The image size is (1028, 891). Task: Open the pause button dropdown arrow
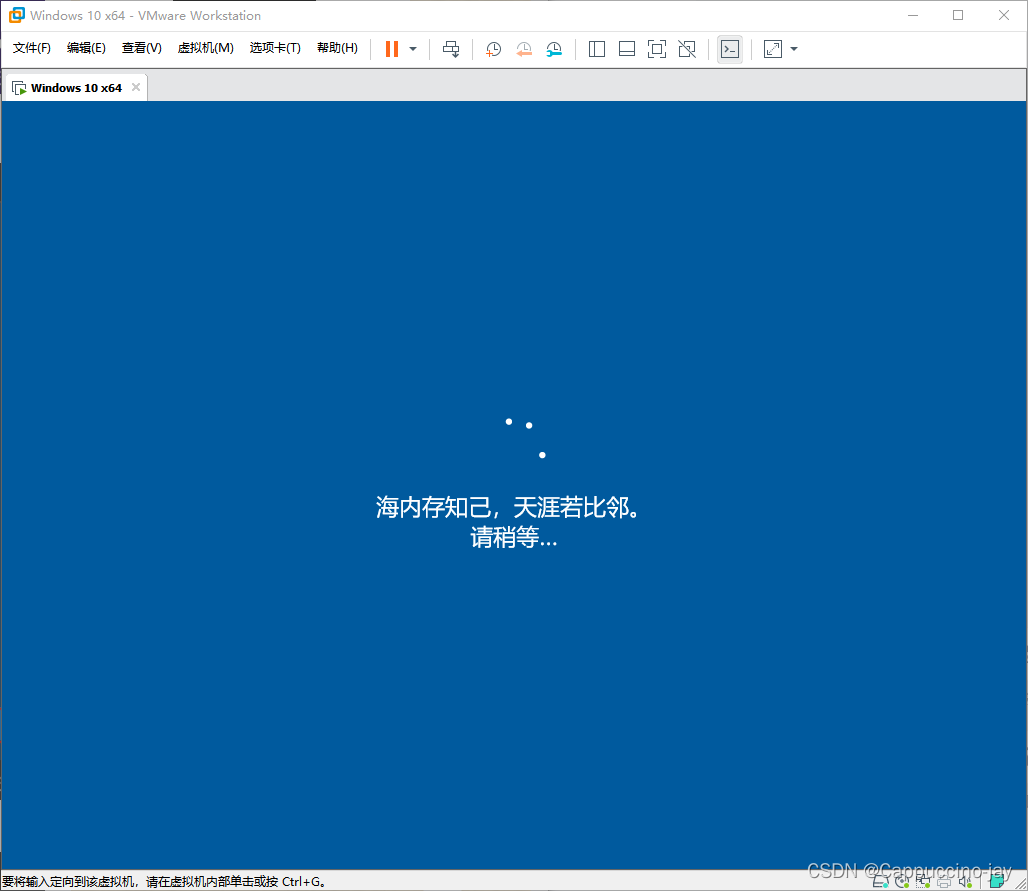[412, 48]
